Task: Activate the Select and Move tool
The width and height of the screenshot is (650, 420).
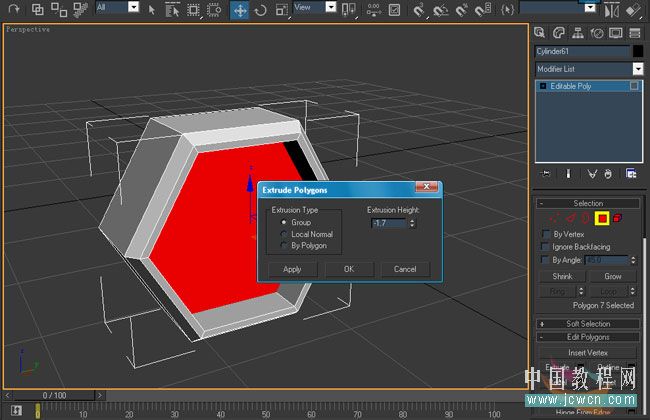Action: click(240, 10)
